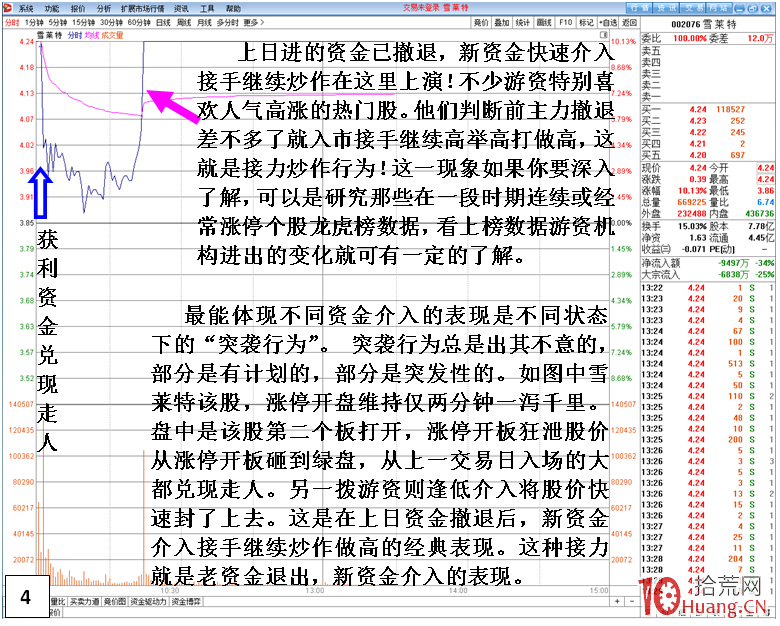Viewport: 780px width, 626px height.
Task: Click the 画线 draw-line toolbar button
Action: pos(544,22)
